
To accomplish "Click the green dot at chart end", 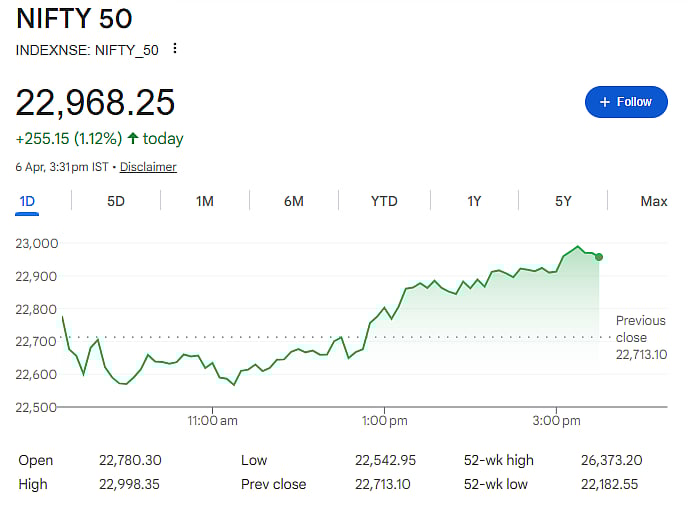I will click(598, 257).
